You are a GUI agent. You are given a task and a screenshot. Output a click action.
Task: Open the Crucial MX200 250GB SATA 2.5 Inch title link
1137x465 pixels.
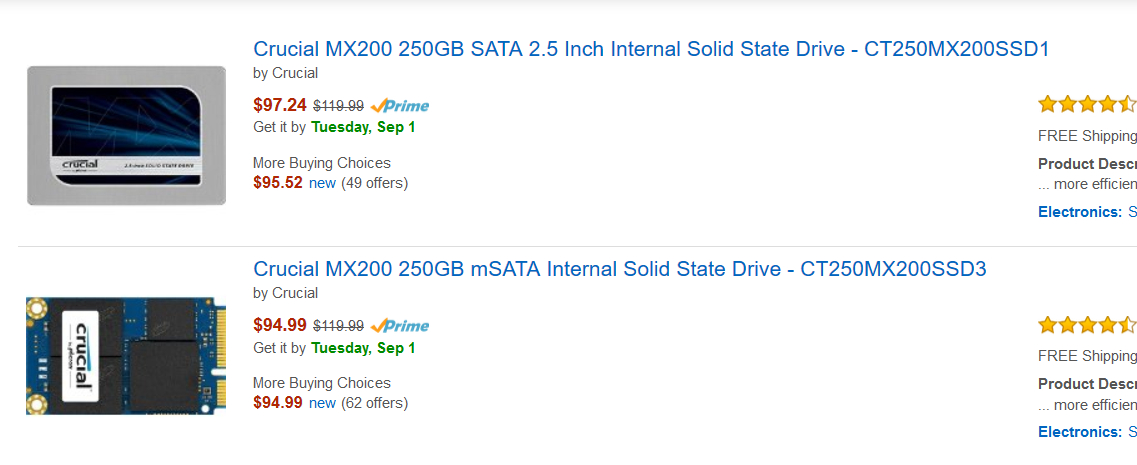pyautogui.click(x=651, y=49)
